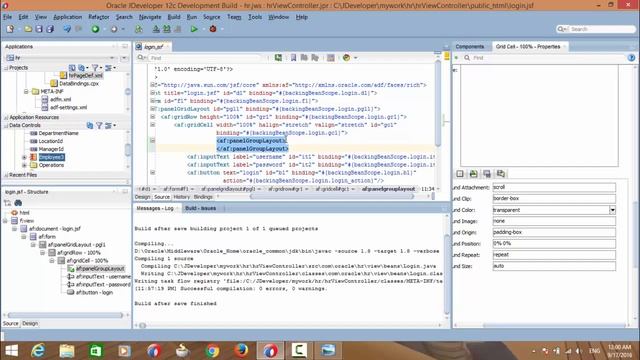Click the Clip field containing border-box
Viewport: 640px width, 360px height.
point(554,199)
